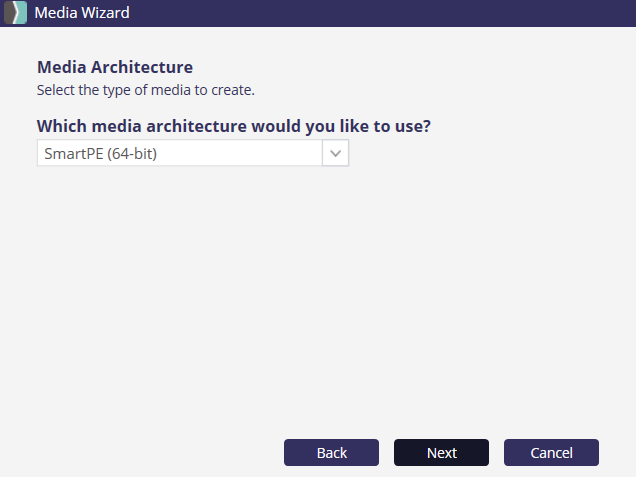Click the chevron icon in the architecture selector

335,153
